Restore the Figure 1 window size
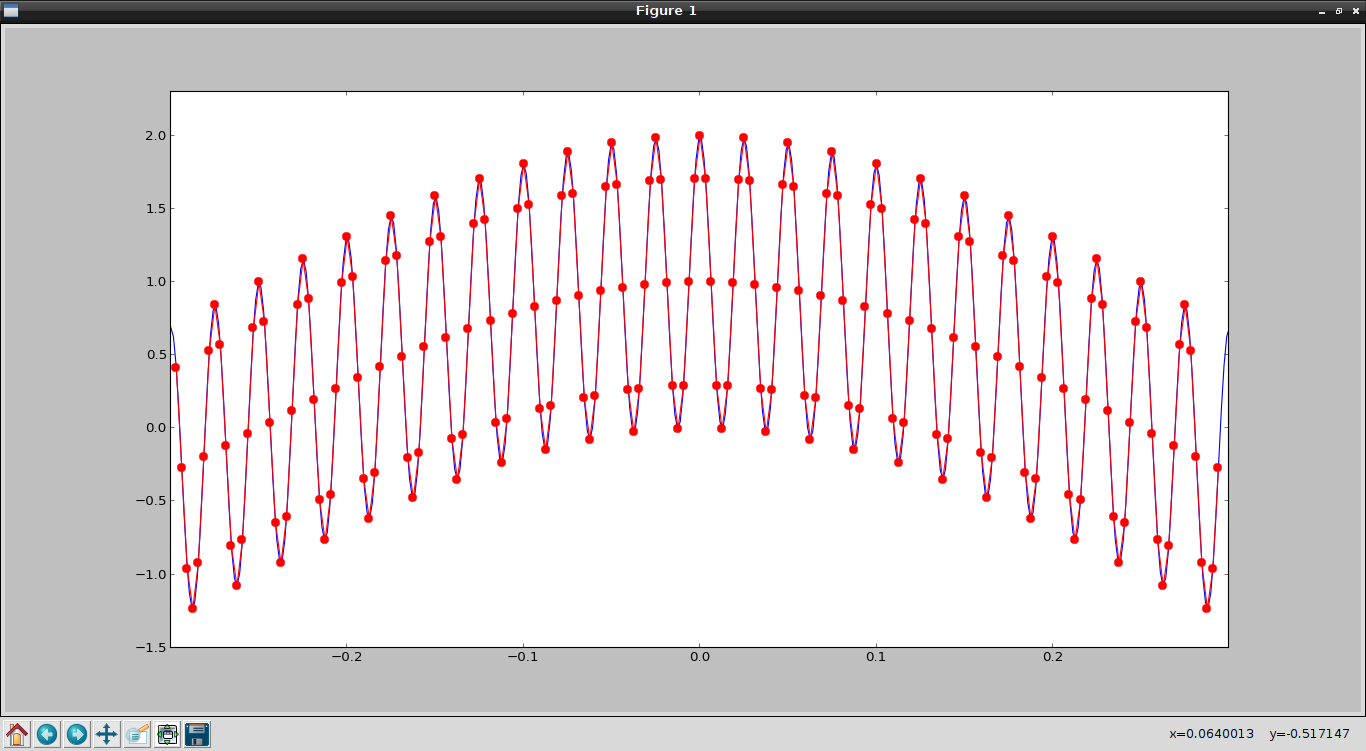The width and height of the screenshot is (1366, 751). click(1338, 11)
